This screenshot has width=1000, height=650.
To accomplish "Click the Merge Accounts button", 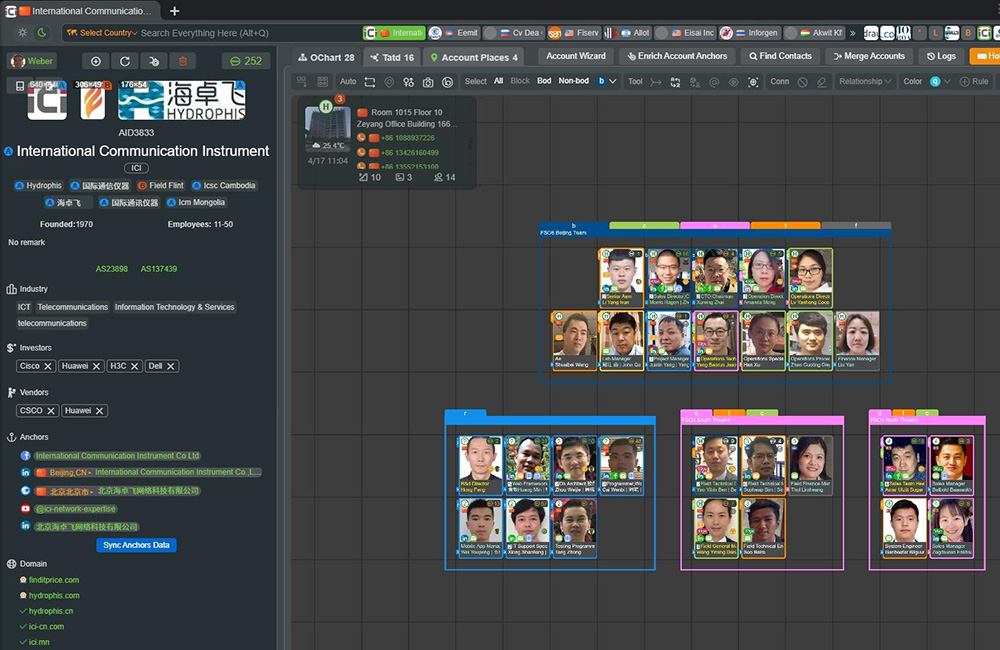I will (x=867, y=57).
